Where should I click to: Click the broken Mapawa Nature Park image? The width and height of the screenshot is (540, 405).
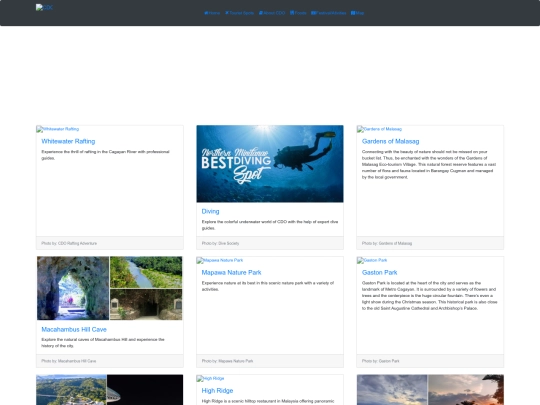[220, 260]
